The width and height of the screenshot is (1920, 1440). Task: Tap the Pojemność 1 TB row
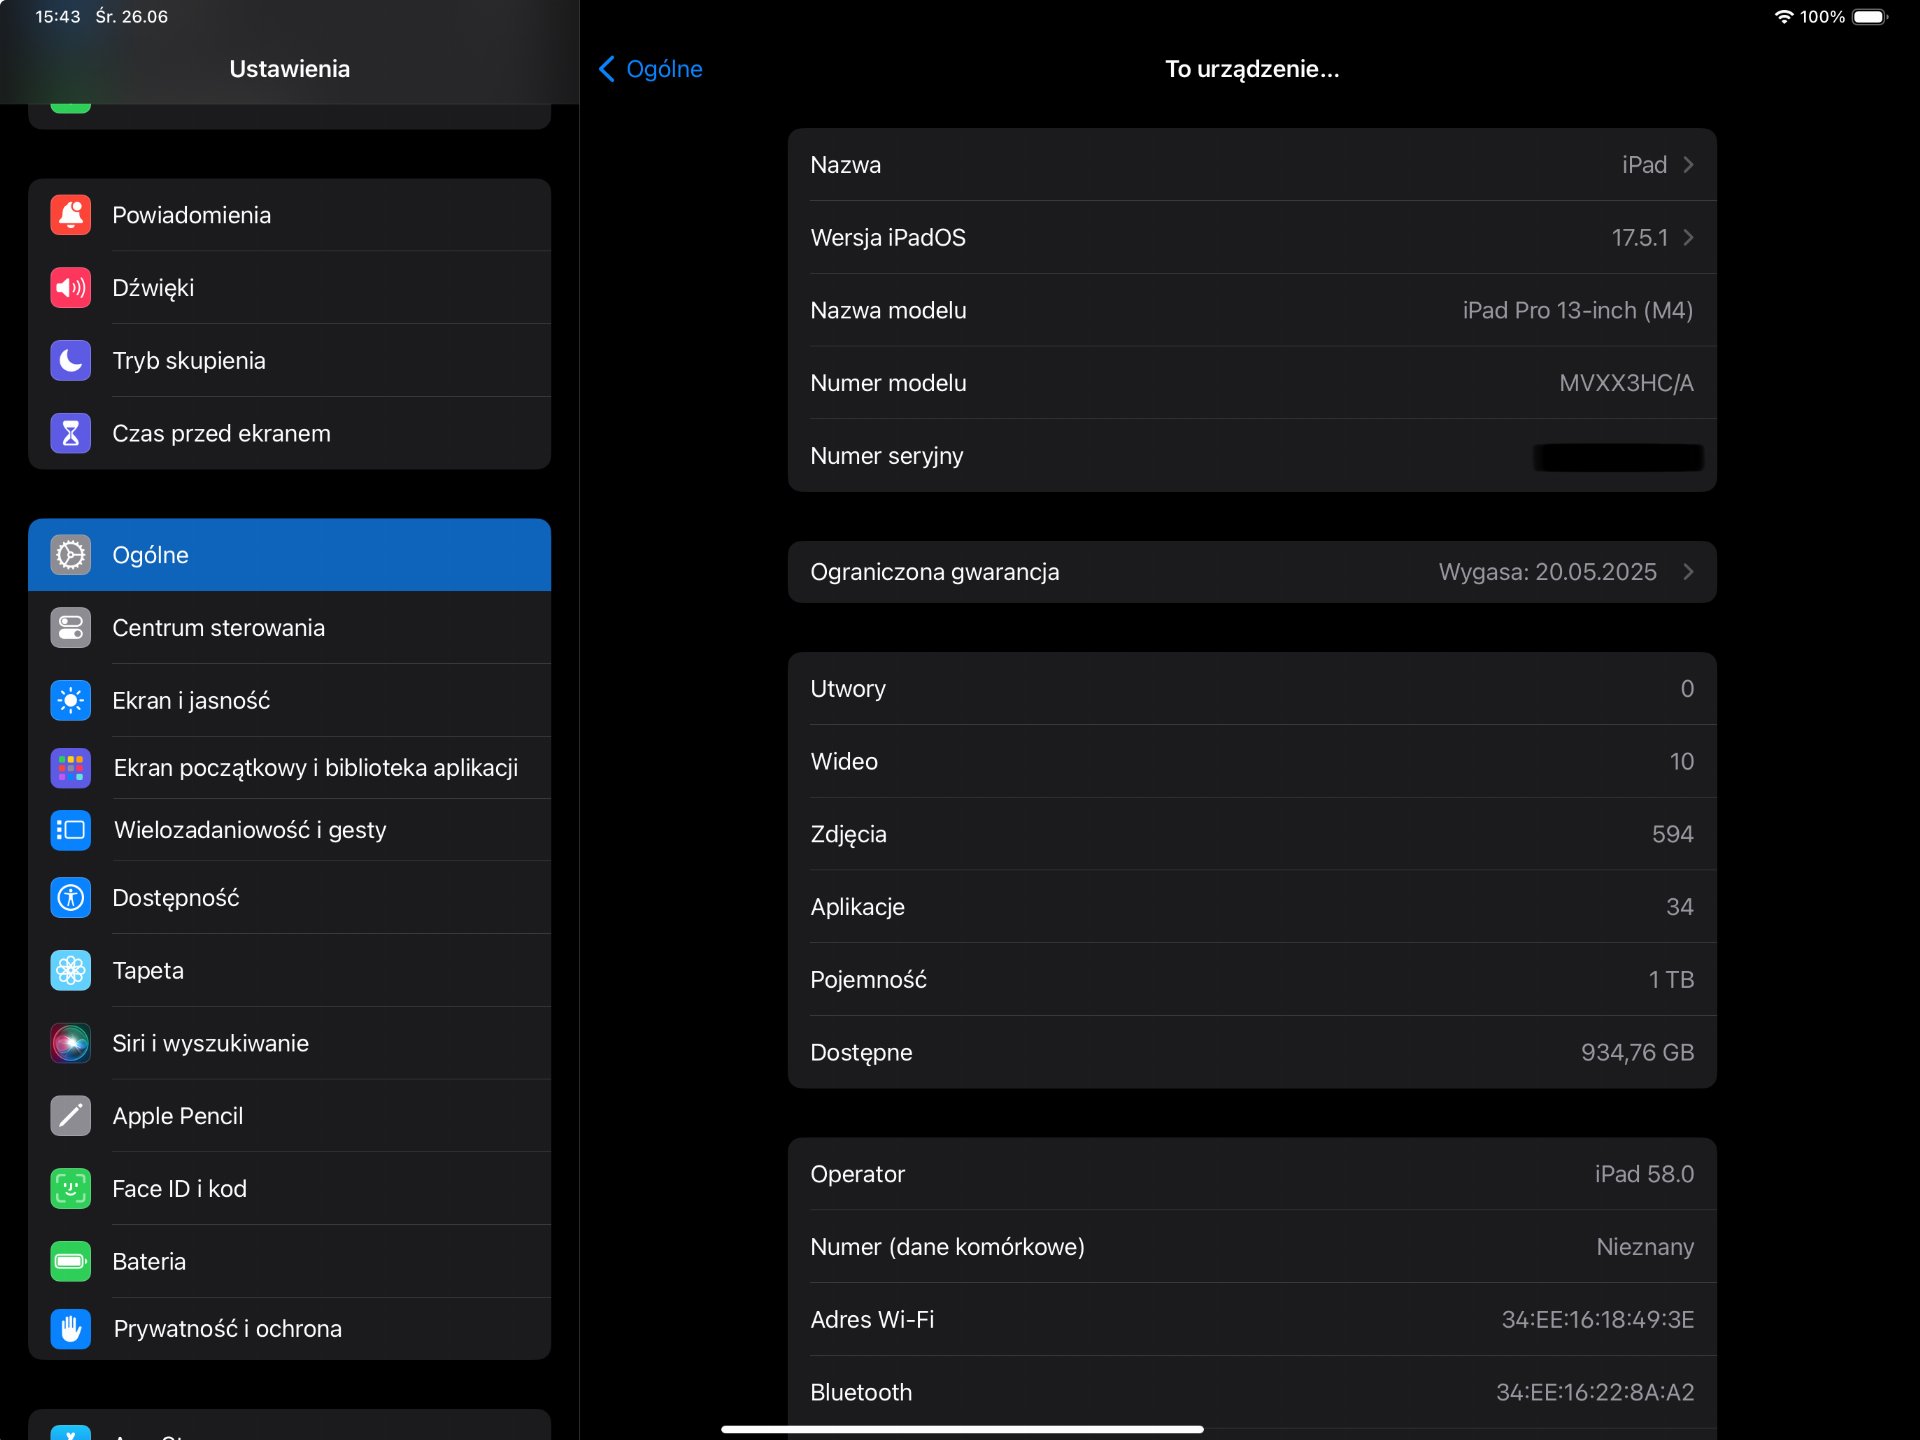tap(1252, 980)
